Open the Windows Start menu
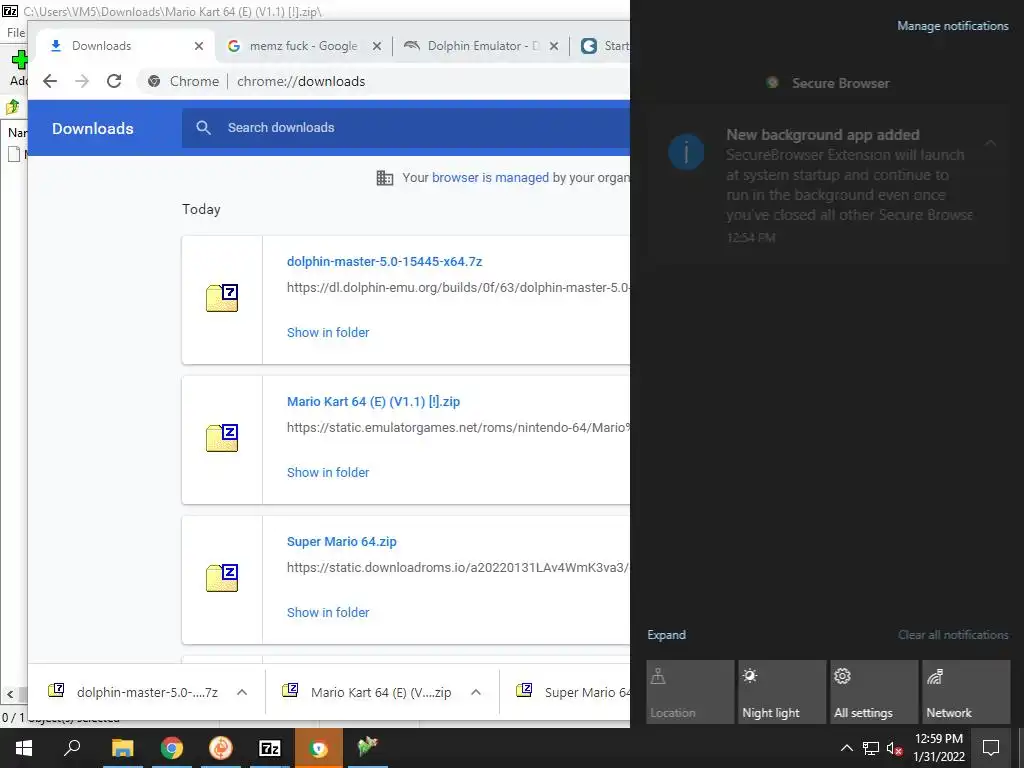Viewport: 1024px width, 768px height. 24,748
